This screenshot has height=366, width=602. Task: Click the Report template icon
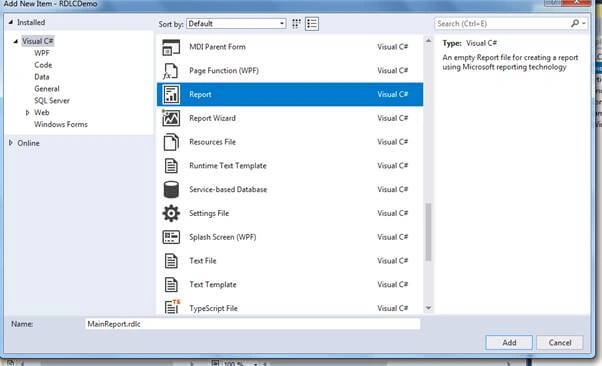click(x=171, y=94)
